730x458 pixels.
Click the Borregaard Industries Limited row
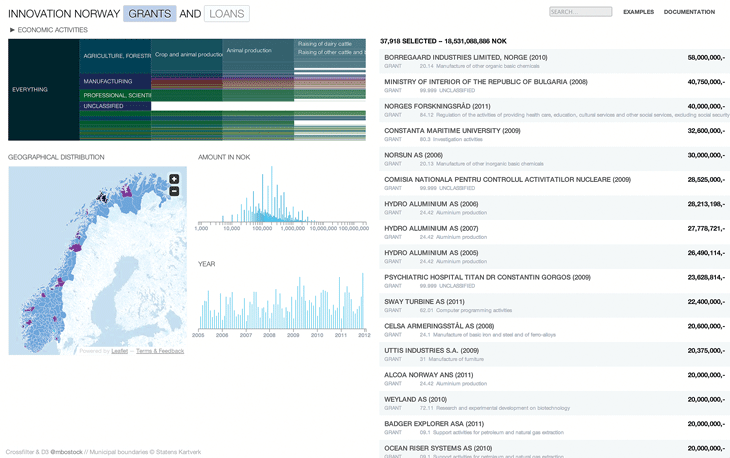pyautogui.click(x=554, y=61)
